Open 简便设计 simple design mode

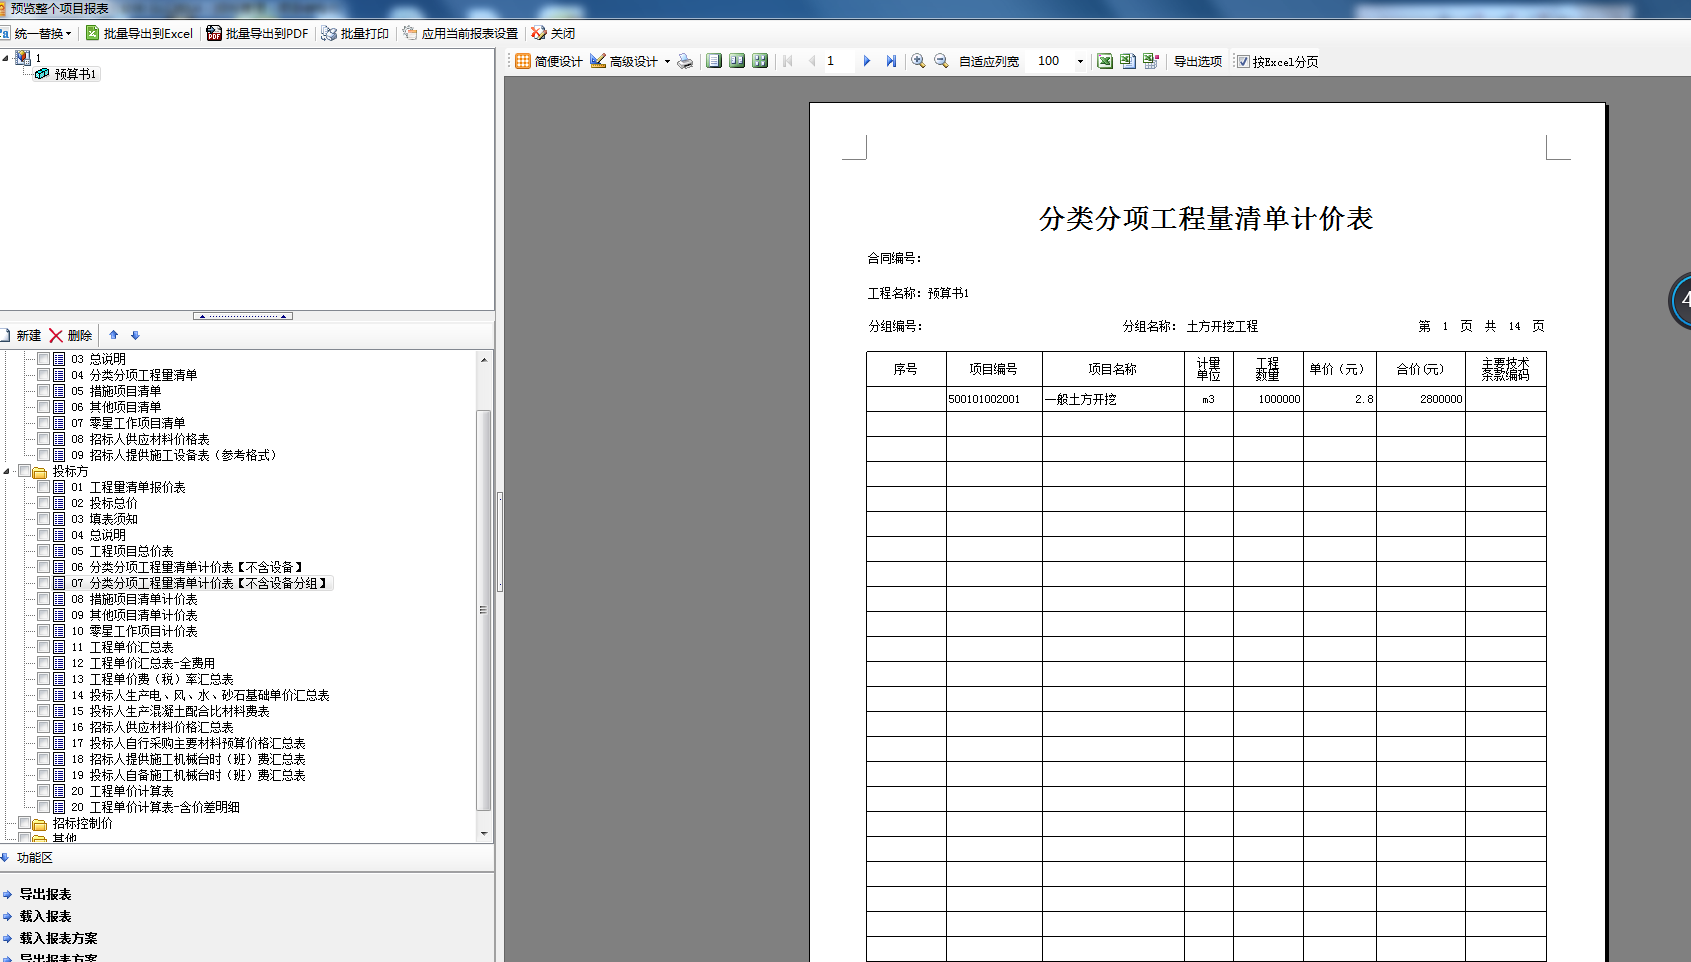[548, 61]
